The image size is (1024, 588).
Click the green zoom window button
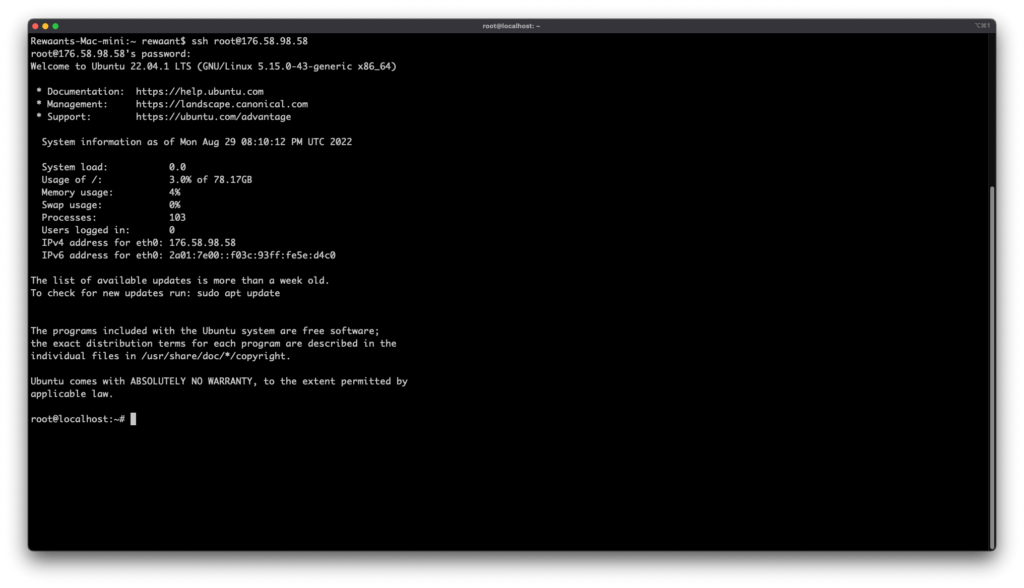[56, 26]
